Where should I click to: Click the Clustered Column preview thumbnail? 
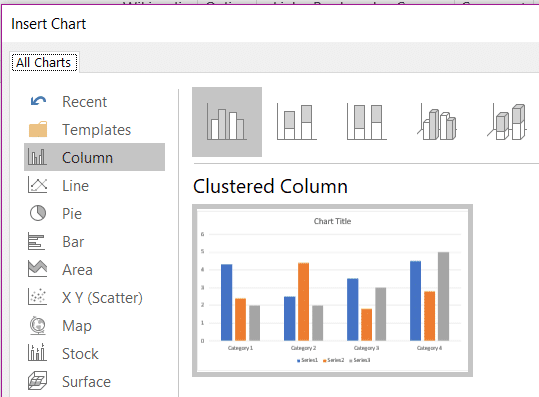point(332,290)
